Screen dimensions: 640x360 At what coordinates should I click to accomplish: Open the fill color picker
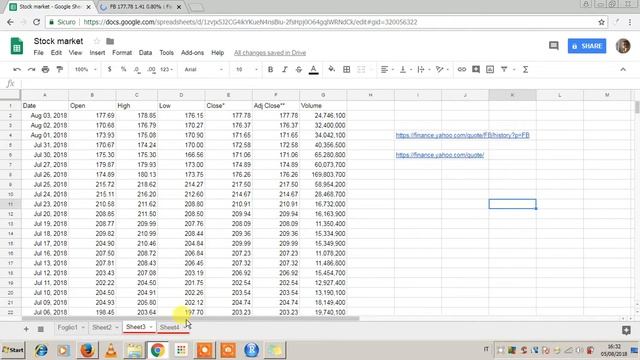coord(331,69)
